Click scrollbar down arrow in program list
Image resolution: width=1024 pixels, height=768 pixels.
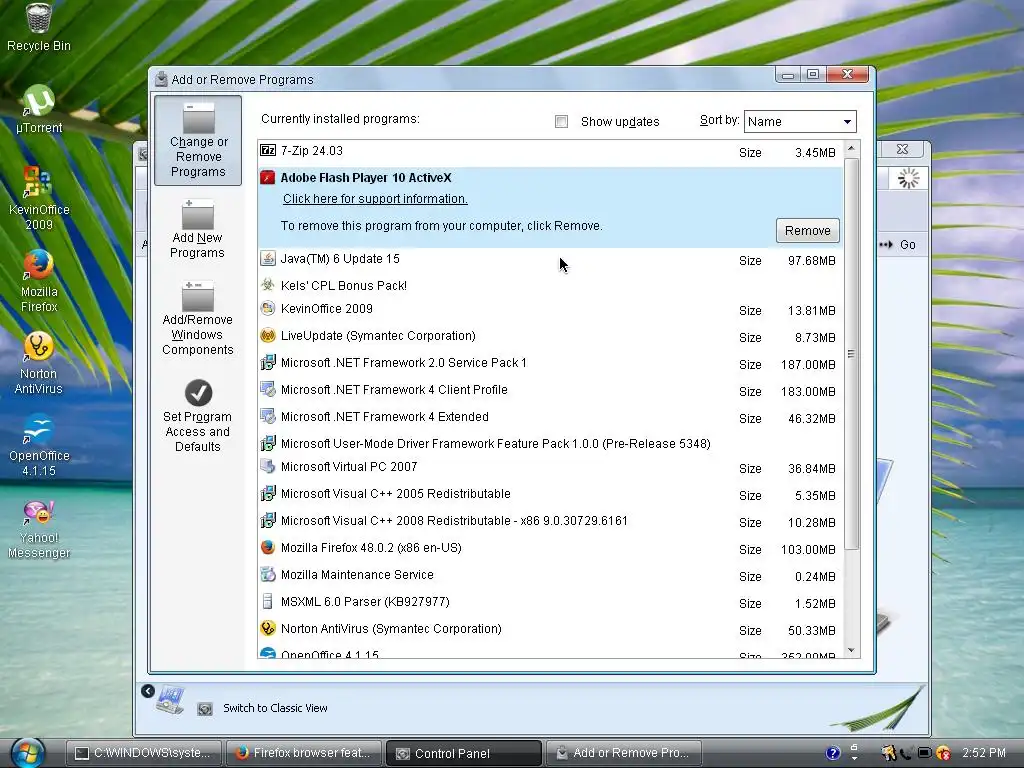[x=851, y=650]
